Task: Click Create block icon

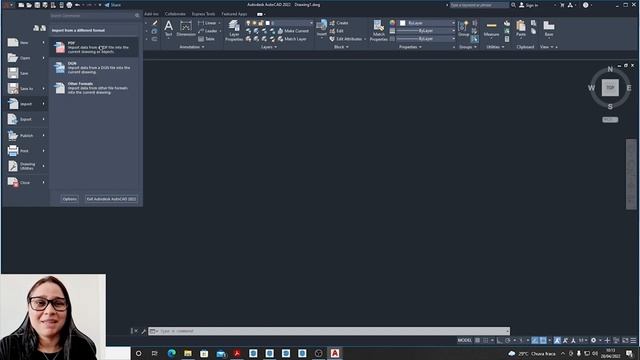Action: [332, 23]
